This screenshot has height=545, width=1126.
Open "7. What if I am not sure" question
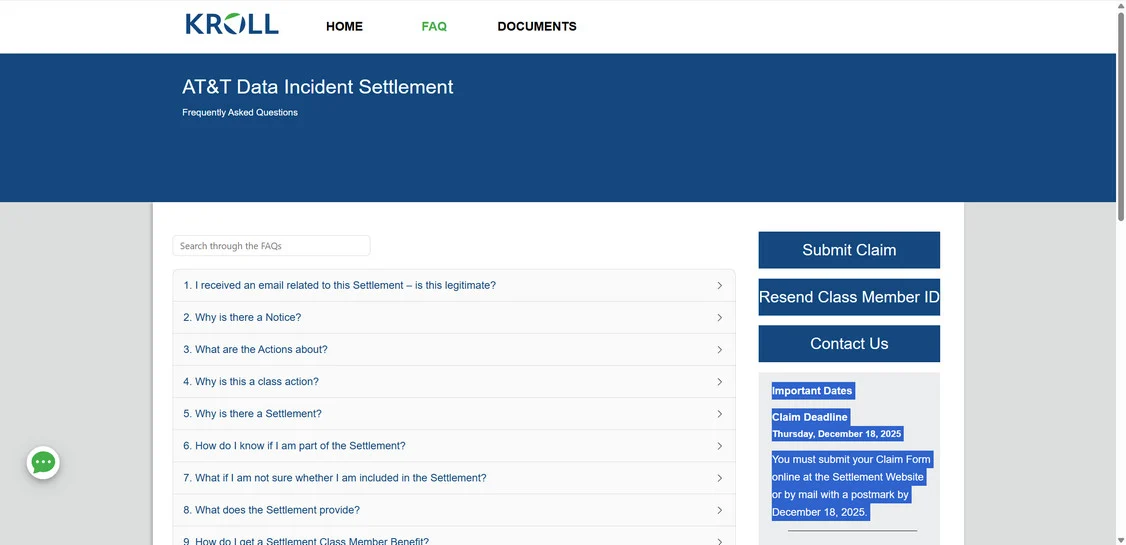335,478
